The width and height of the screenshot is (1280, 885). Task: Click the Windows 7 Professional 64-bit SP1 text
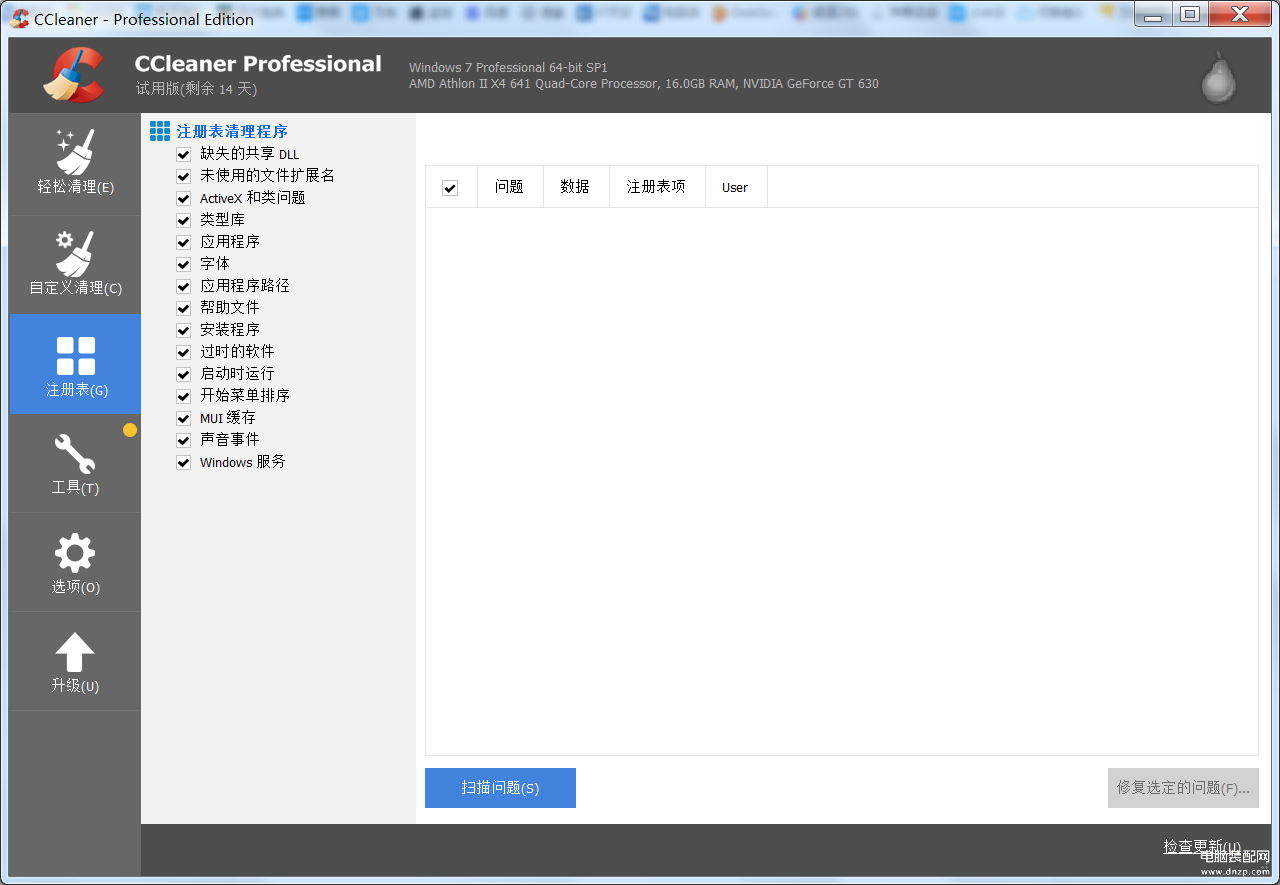508,68
